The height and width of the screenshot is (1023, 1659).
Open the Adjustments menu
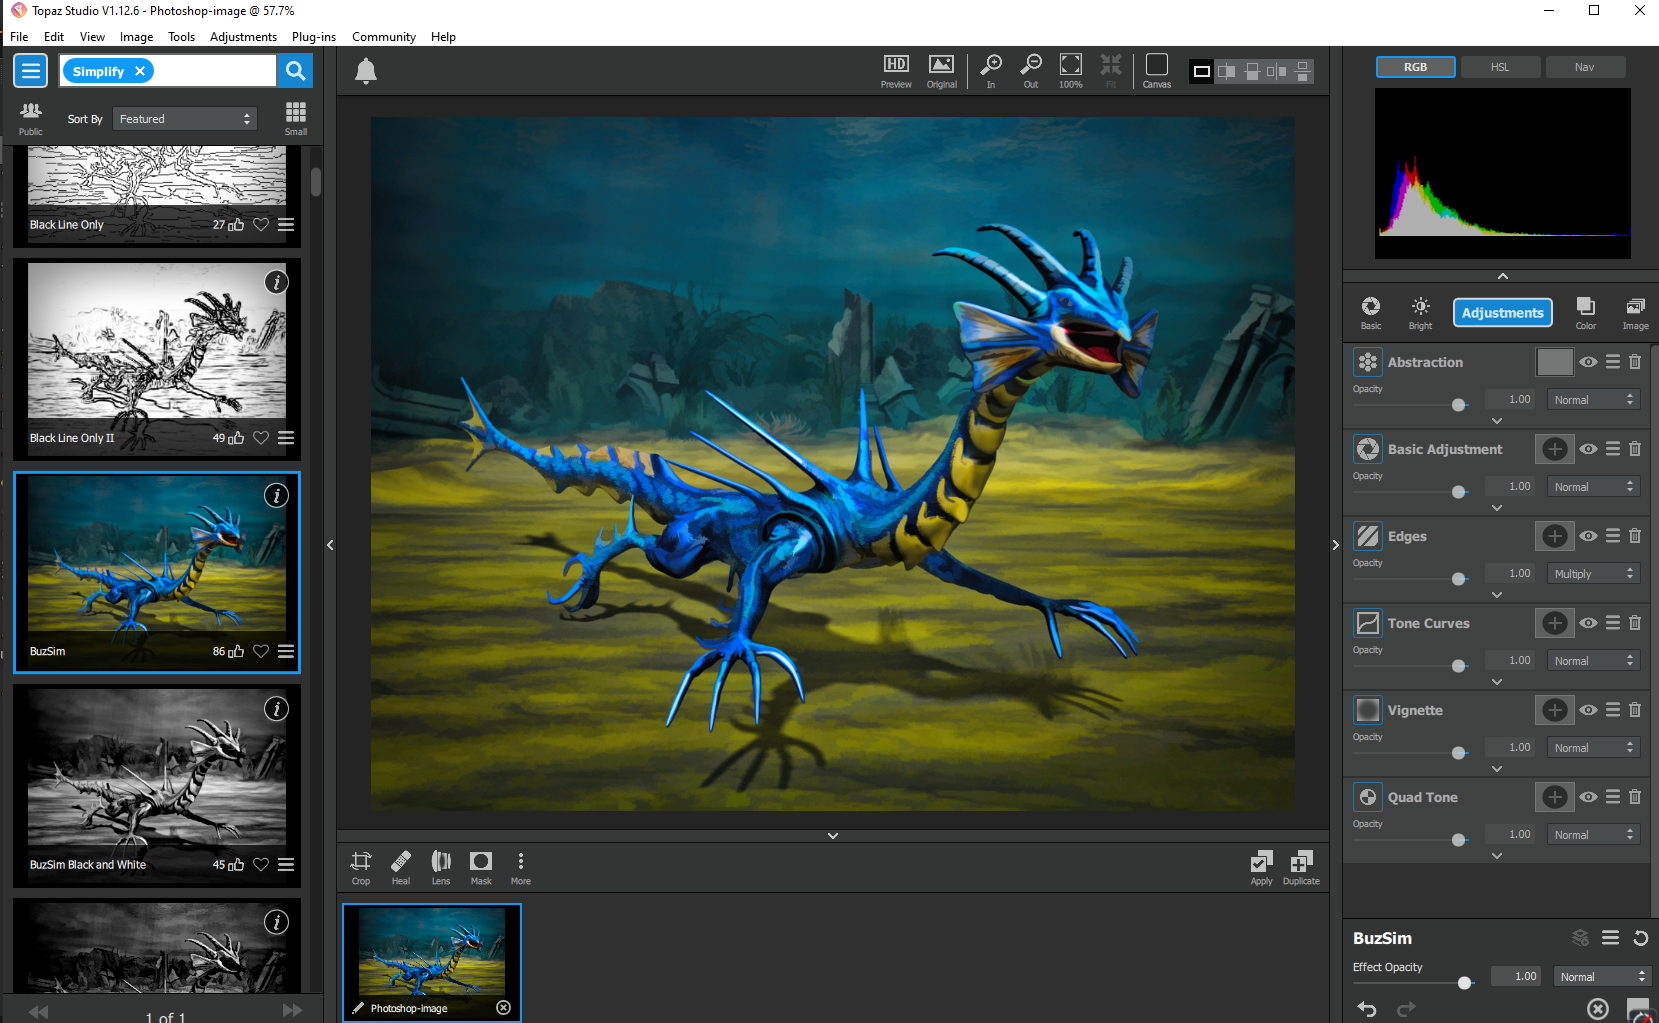243,37
